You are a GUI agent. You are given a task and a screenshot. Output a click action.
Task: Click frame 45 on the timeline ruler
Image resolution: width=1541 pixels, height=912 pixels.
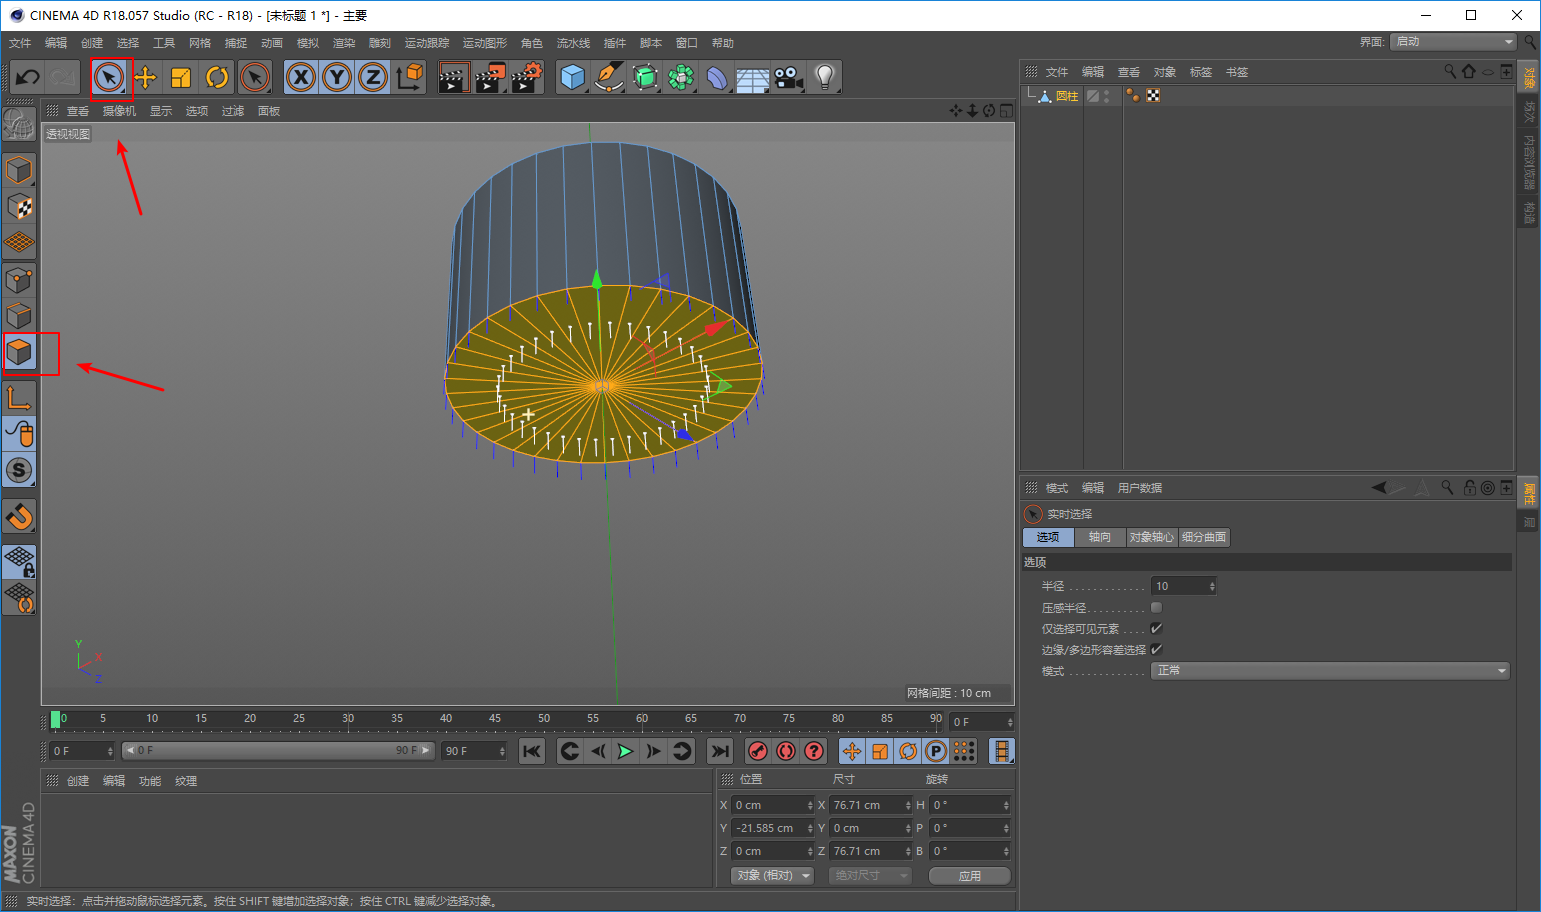[x=494, y=719]
